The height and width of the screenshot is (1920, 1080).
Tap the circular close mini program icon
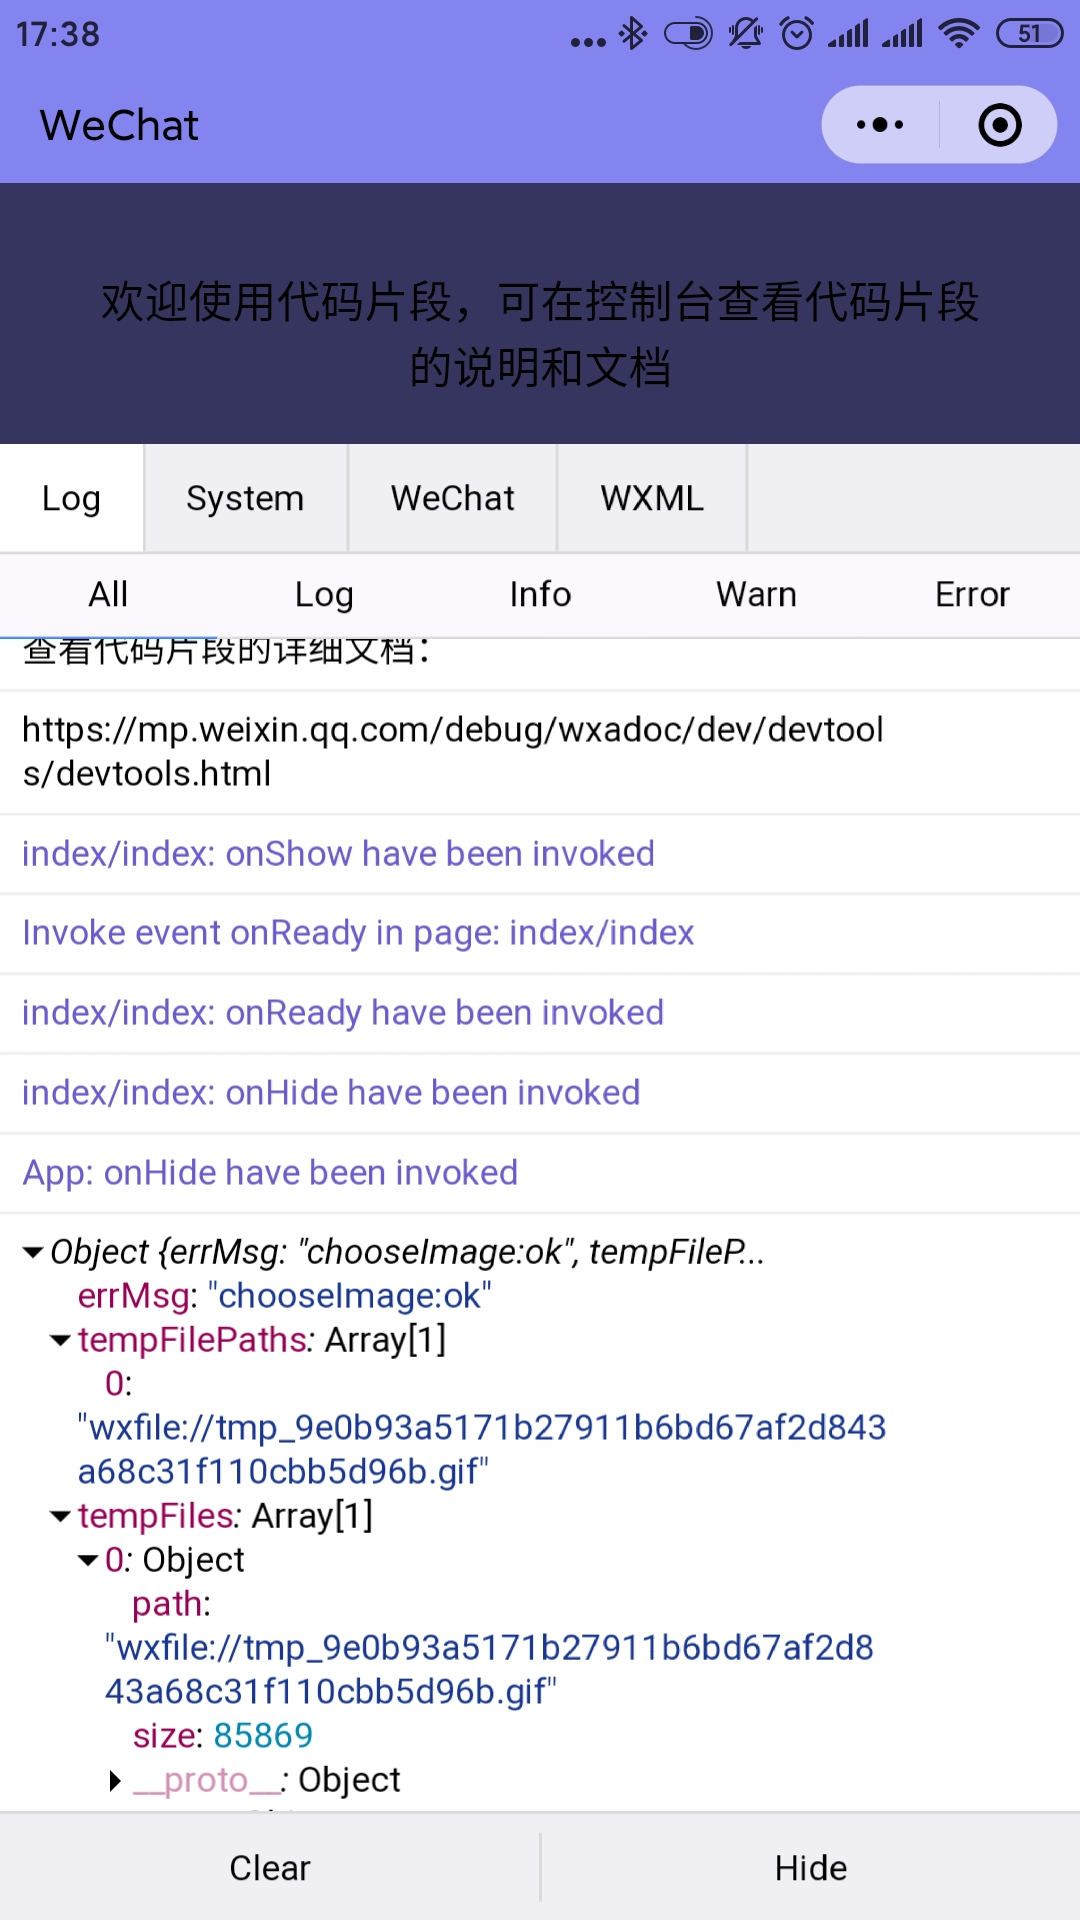click(x=1000, y=125)
